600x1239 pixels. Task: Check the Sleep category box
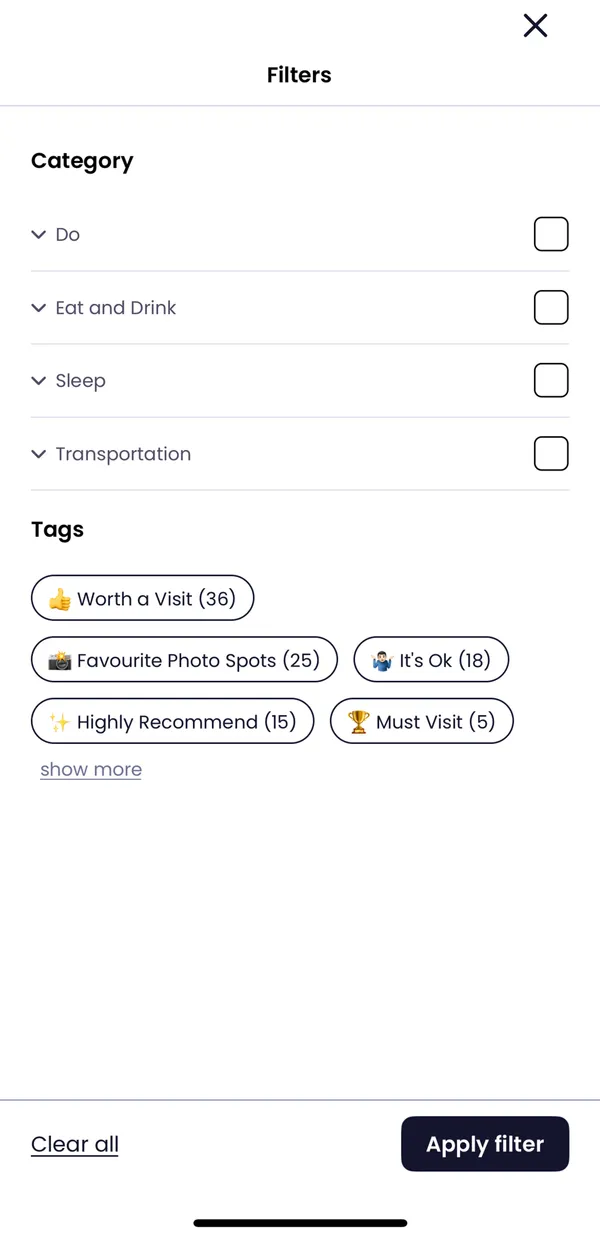pyautogui.click(x=551, y=381)
